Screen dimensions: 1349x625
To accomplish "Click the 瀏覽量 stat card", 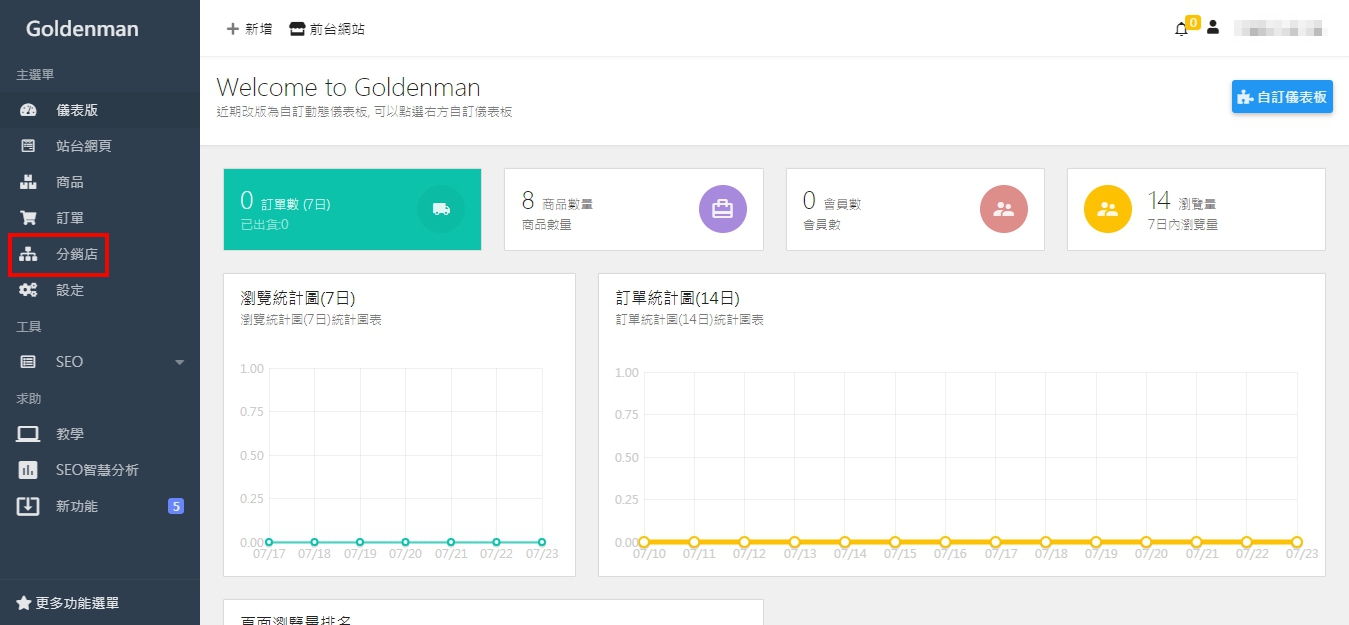I will click(1196, 209).
